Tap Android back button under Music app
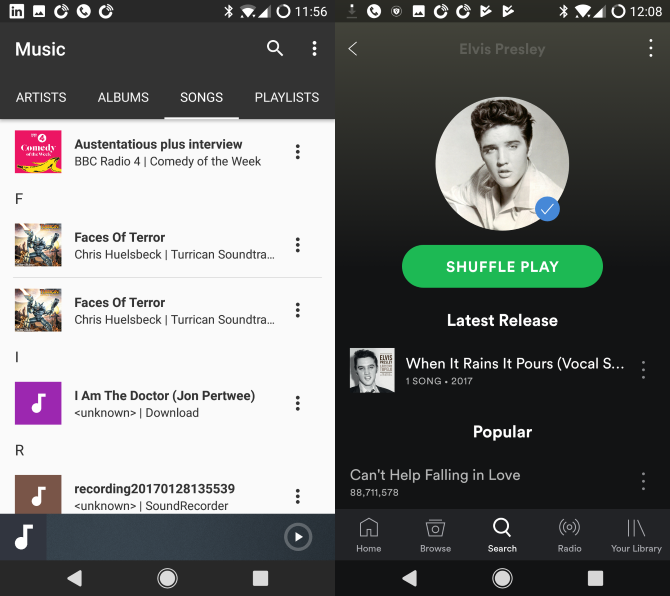Image resolution: width=670 pixels, height=596 pixels. pyautogui.click(x=75, y=578)
